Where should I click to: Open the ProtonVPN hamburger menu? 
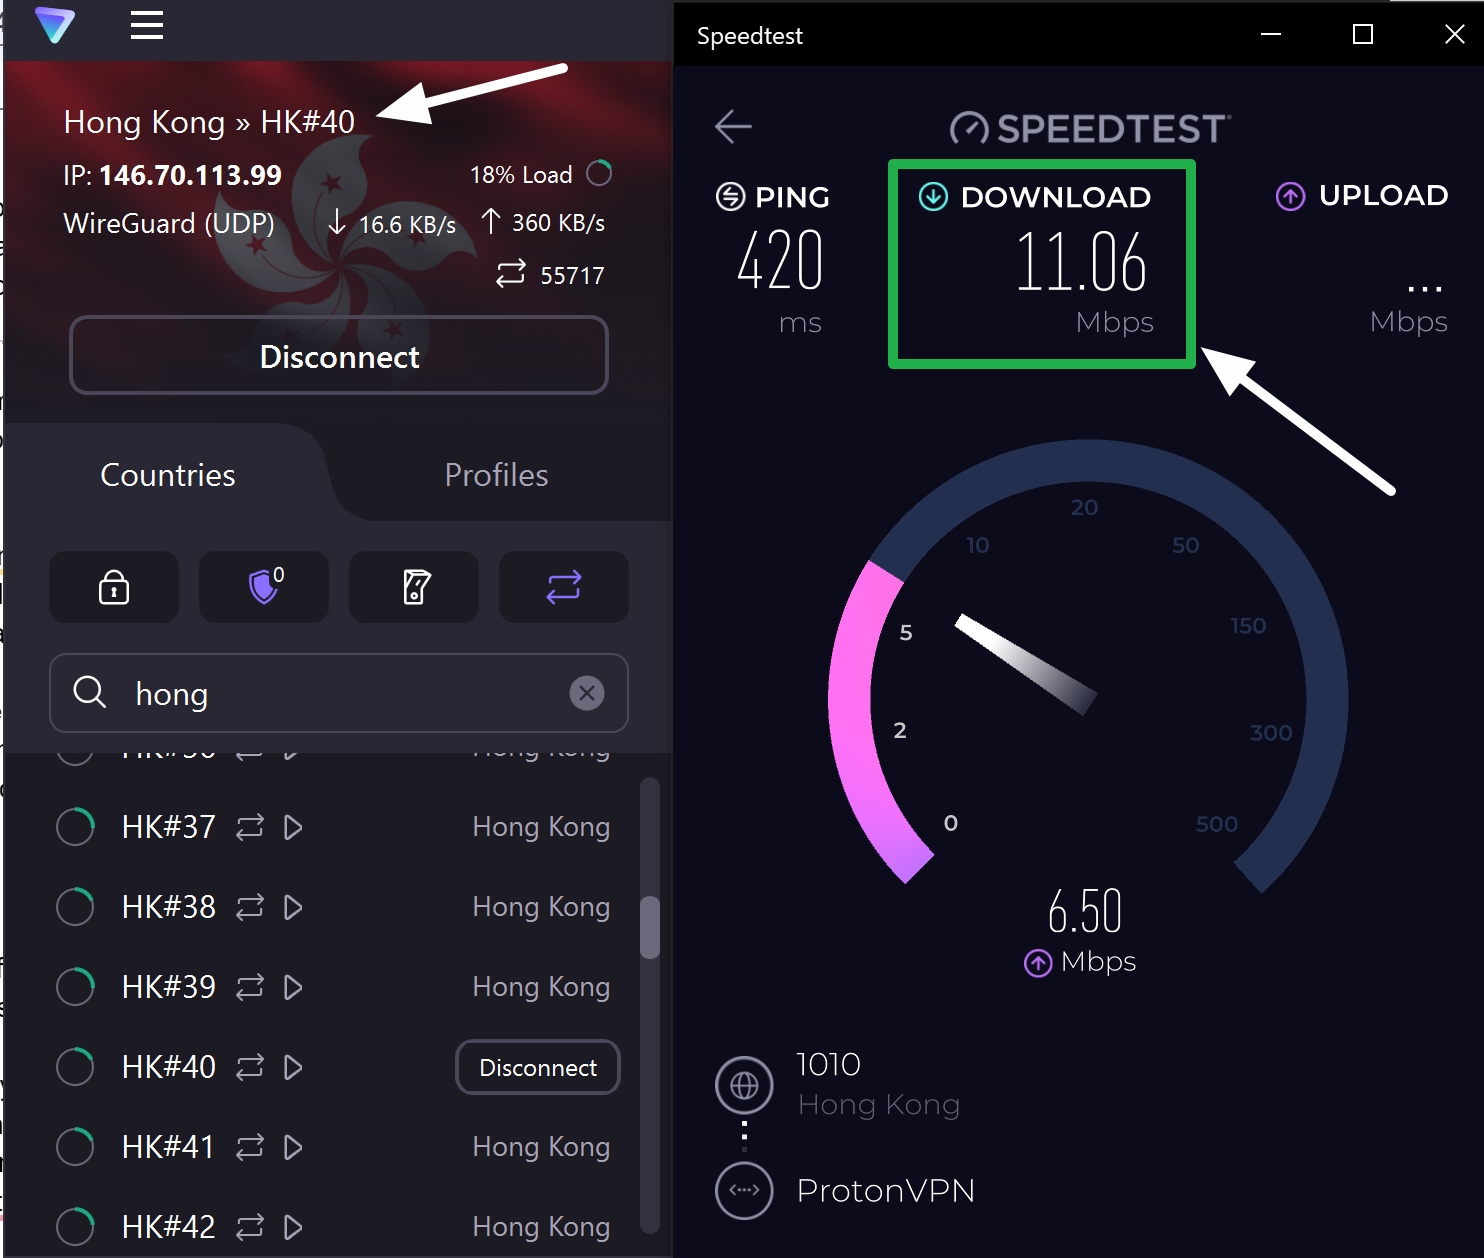(147, 26)
